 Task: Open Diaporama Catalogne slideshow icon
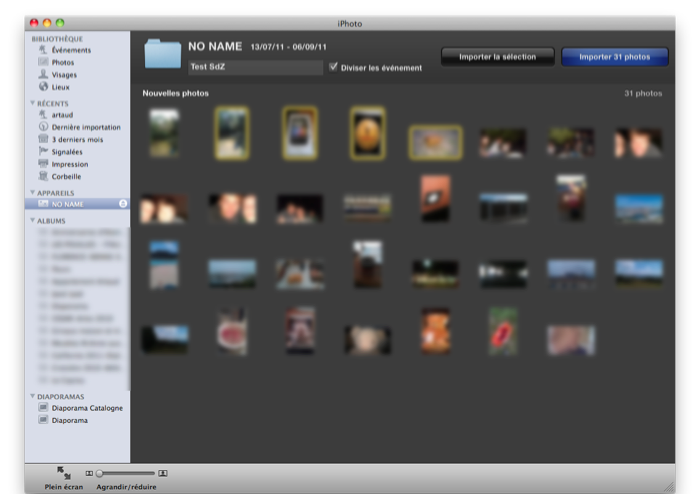(43, 407)
